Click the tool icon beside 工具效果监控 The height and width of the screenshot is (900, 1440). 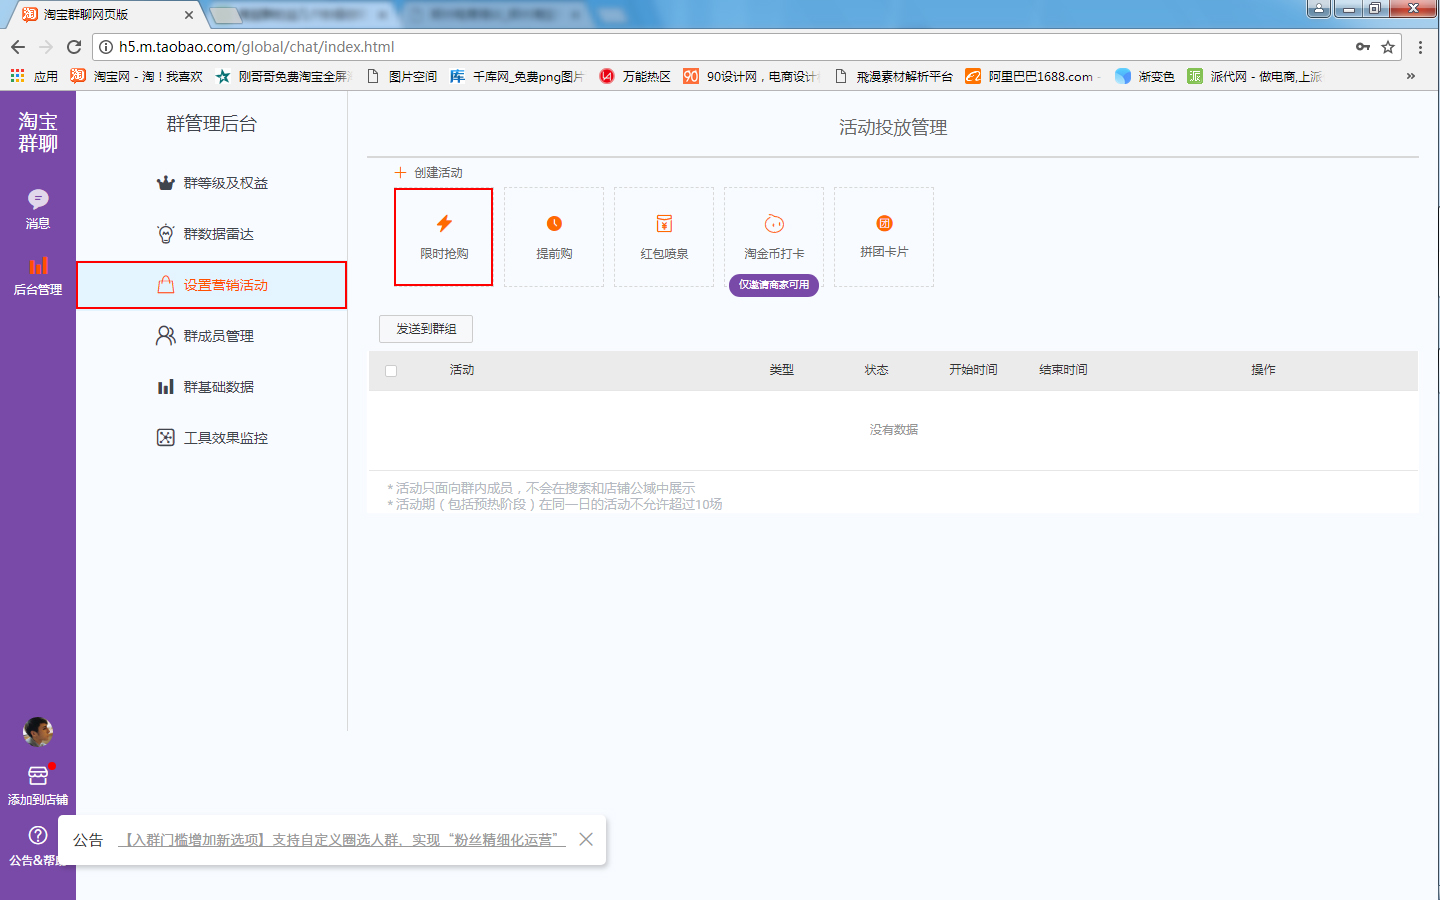[x=166, y=438]
